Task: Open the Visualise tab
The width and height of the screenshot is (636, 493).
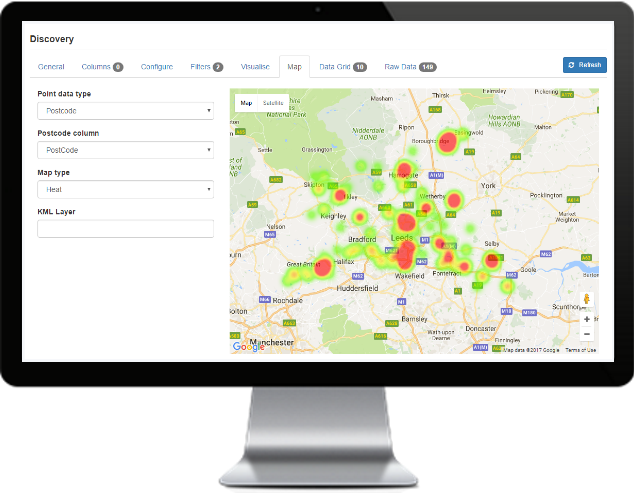Action: point(255,67)
